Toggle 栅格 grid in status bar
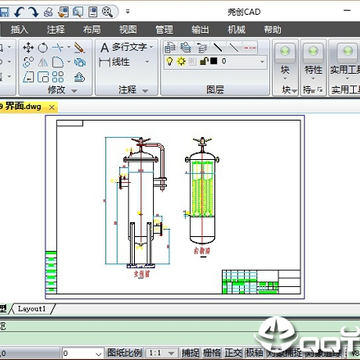Screen dimensions: 360x360 (x=212, y=353)
